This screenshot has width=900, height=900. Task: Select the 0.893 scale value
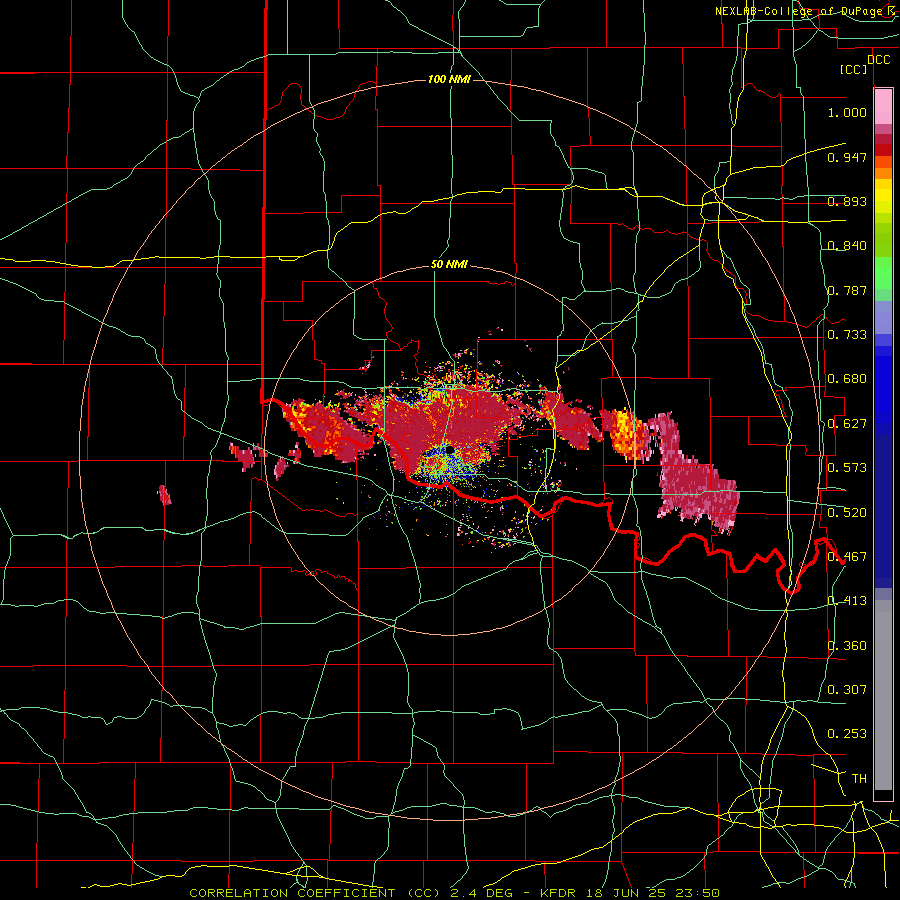[x=847, y=201]
